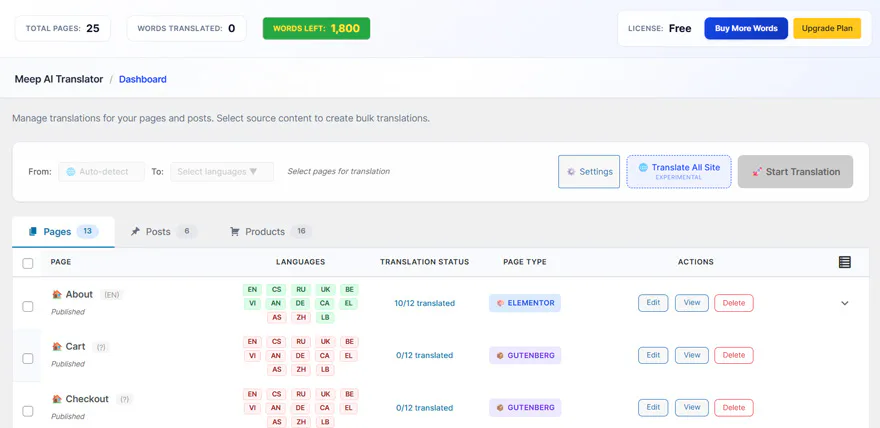
Task: Click the house icon beside About
Action: pyautogui.click(x=57, y=294)
